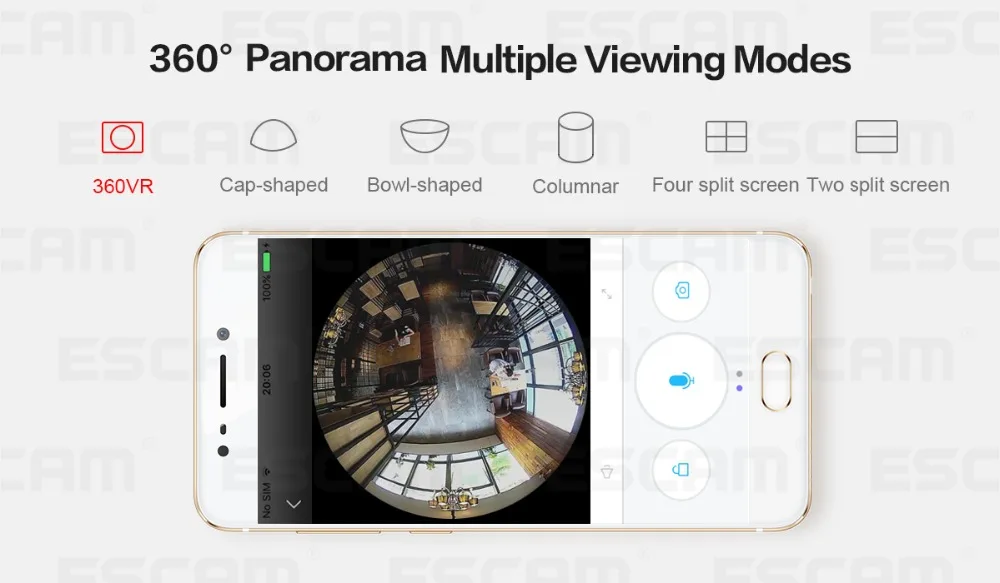This screenshot has width=1000, height=583.
Task: Select the two split screen icon
Action: [x=876, y=137]
